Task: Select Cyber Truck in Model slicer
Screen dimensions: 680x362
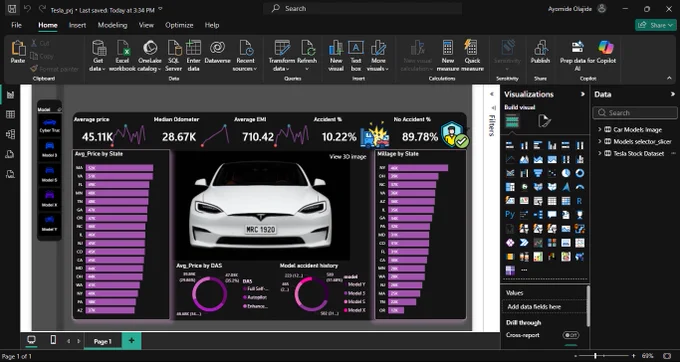Action: click(49, 125)
